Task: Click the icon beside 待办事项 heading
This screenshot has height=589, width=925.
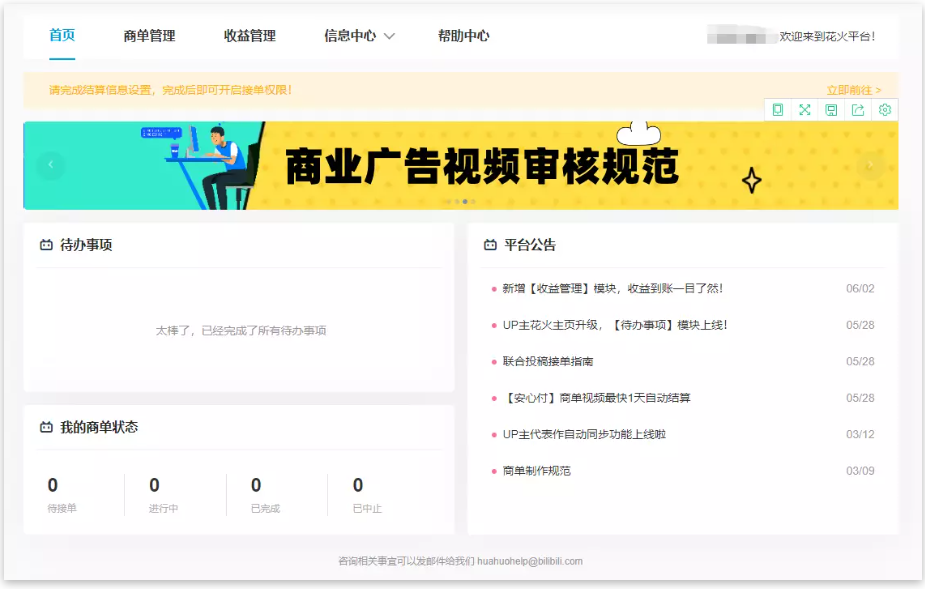Action: 46,245
